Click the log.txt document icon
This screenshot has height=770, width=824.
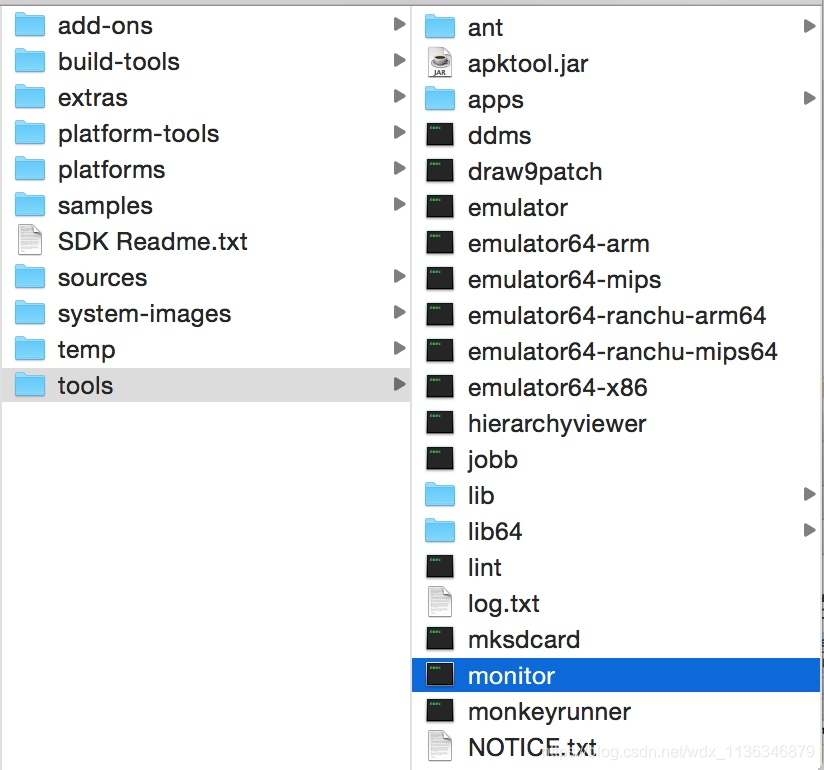pyautogui.click(x=440, y=602)
